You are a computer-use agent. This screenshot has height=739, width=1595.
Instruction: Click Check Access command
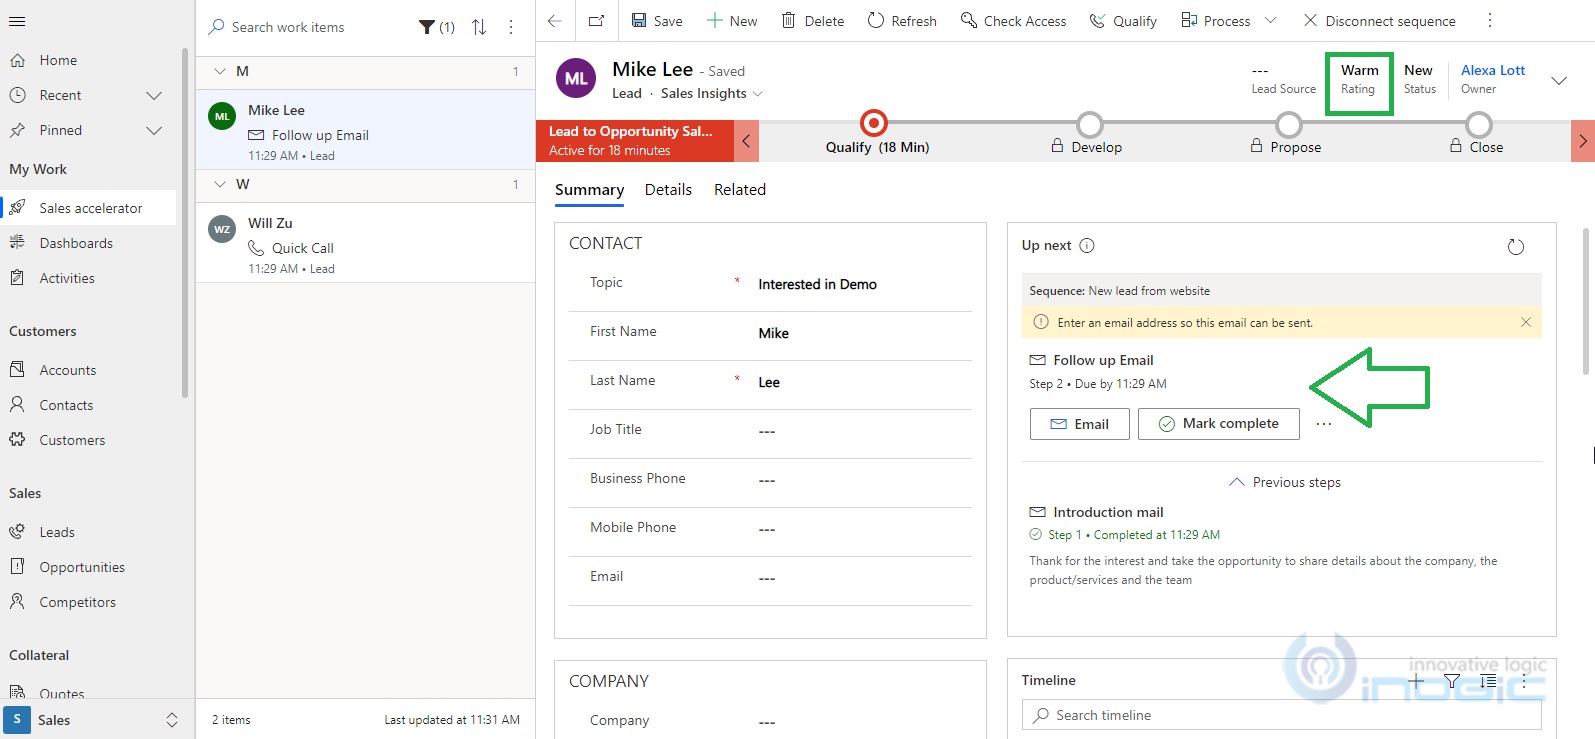[x=1013, y=21]
